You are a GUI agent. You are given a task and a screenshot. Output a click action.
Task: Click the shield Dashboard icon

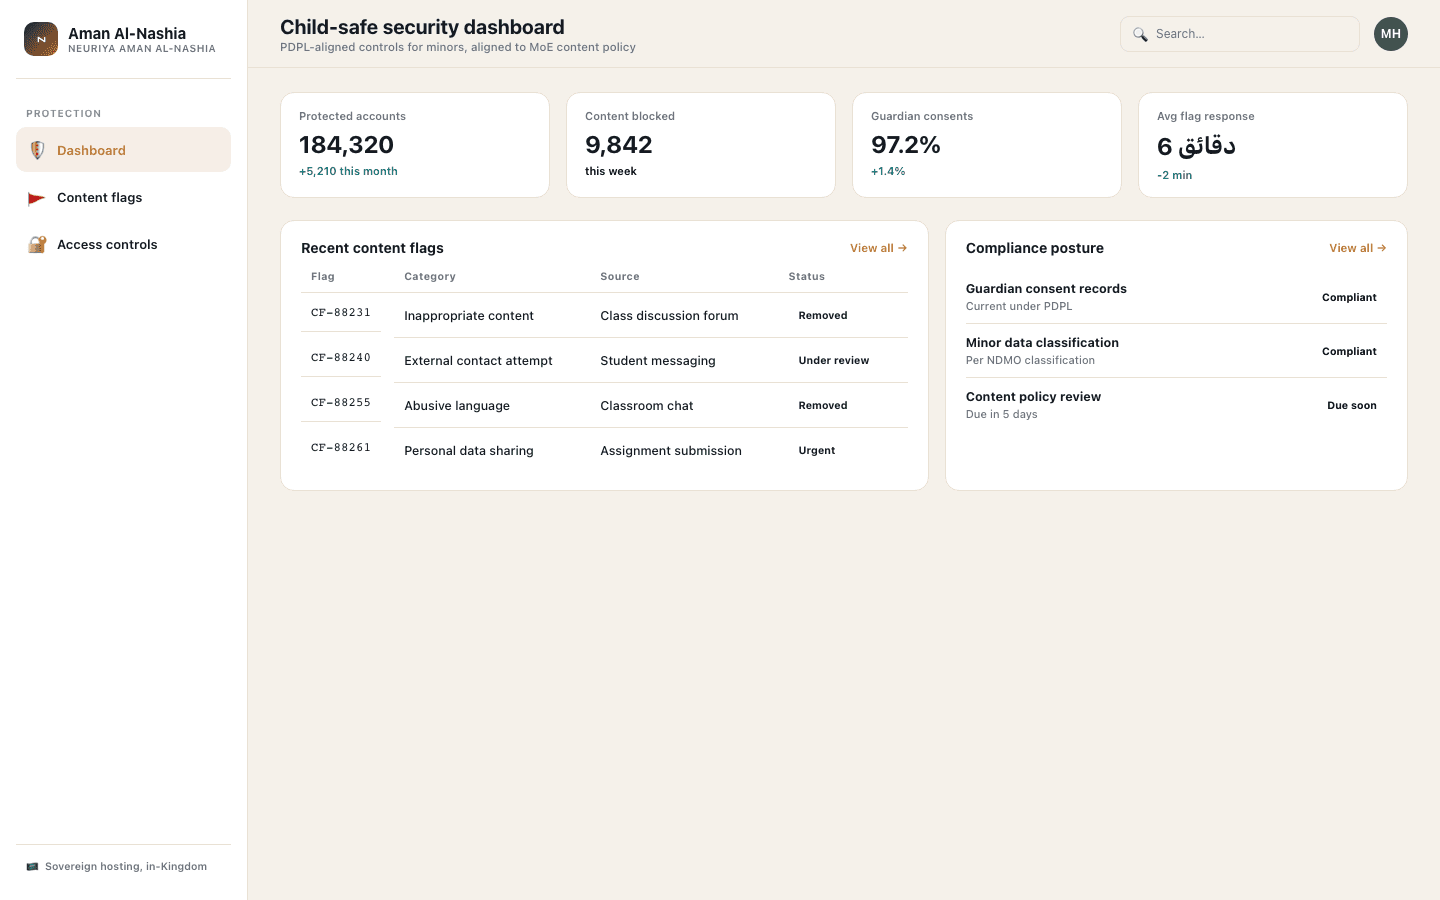37,150
